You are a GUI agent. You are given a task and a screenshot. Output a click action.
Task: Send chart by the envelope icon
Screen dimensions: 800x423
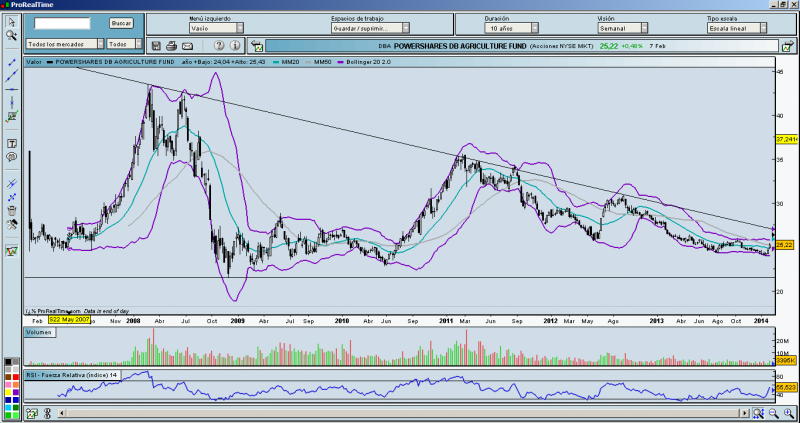(187, 46)
